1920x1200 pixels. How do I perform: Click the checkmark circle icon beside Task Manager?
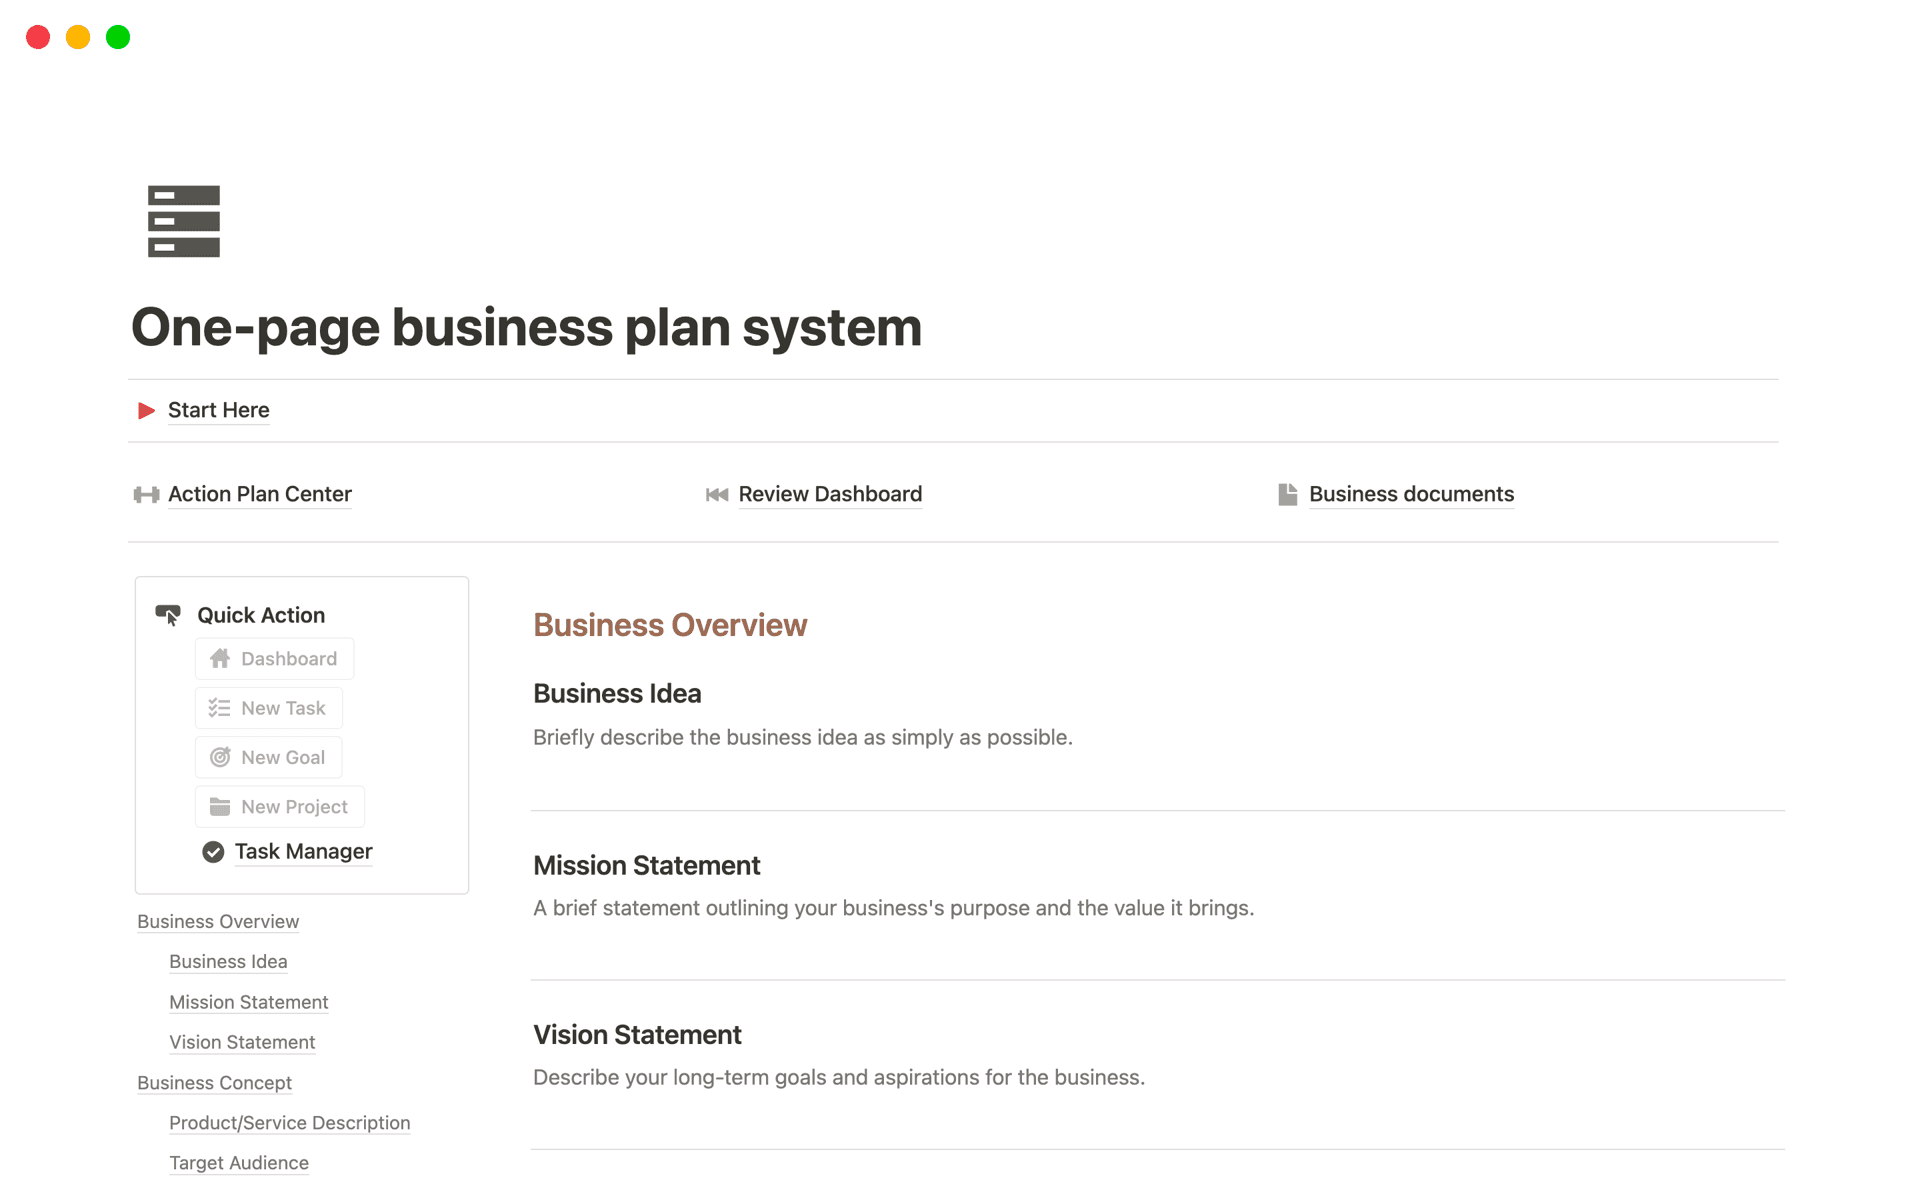213,852
